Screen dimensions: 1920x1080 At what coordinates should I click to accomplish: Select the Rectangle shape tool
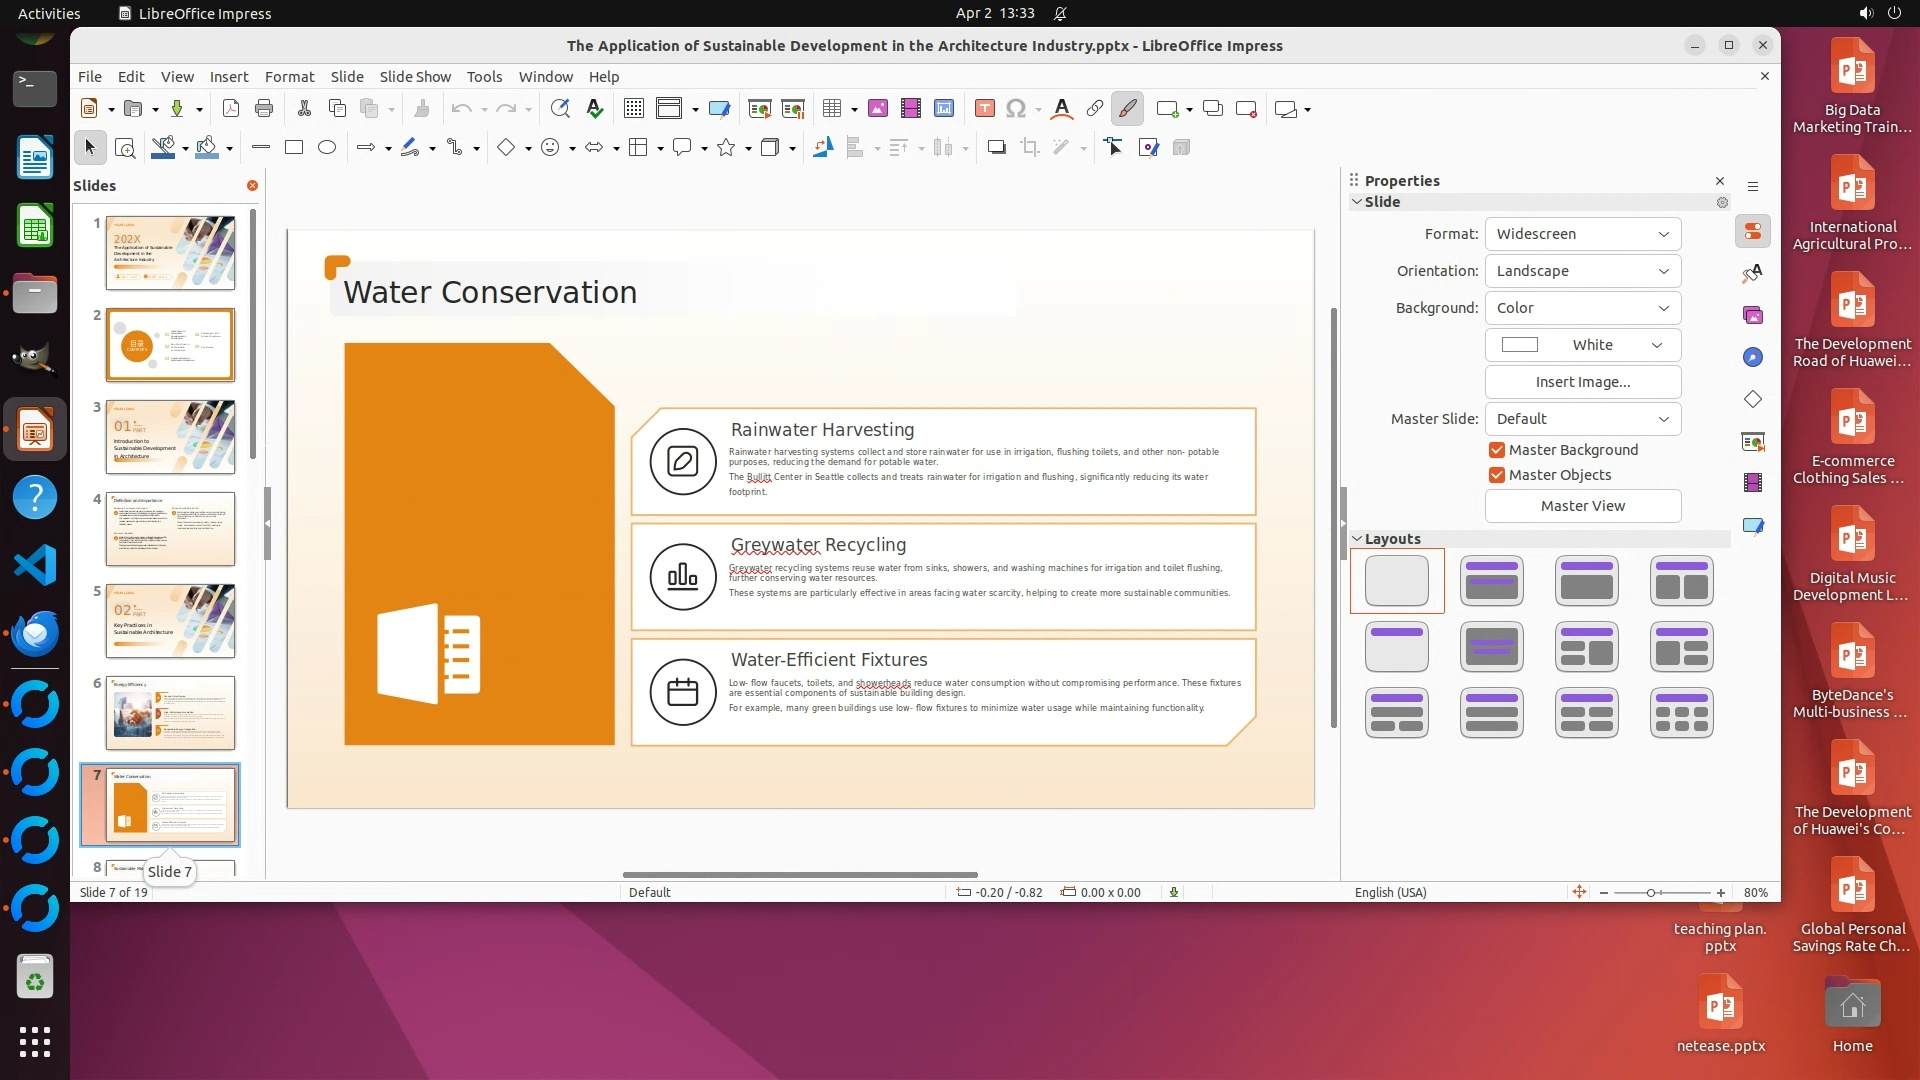[294, 147]
